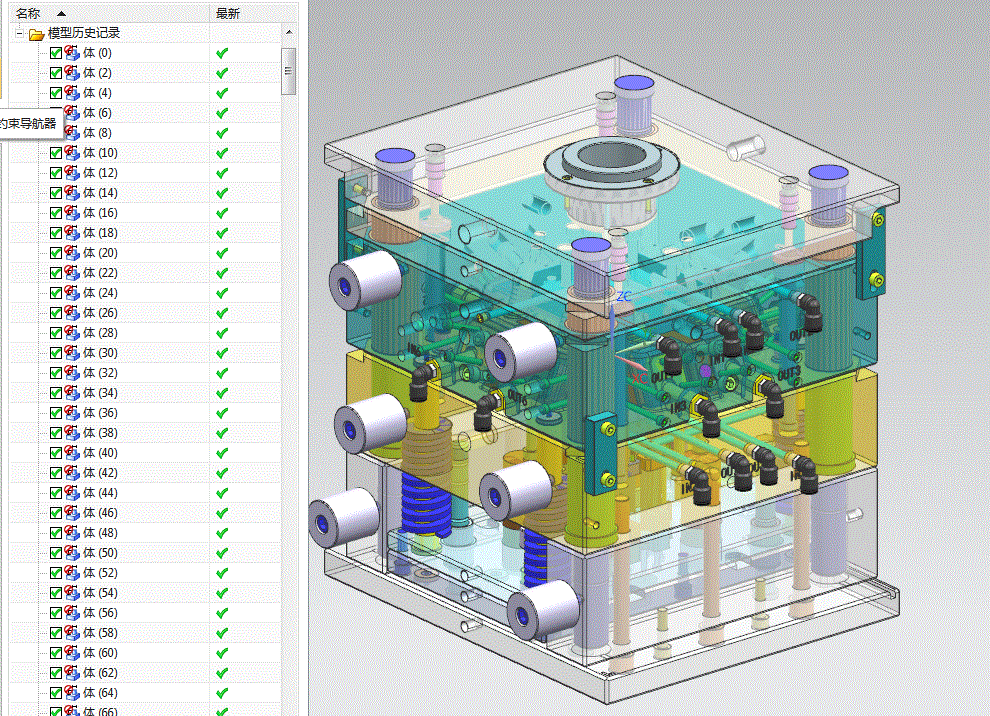The height and width of the screenshot is (716, 990).
Task: Click the body feature icon of 体 (22)
Action: click(x=72, y=273)
